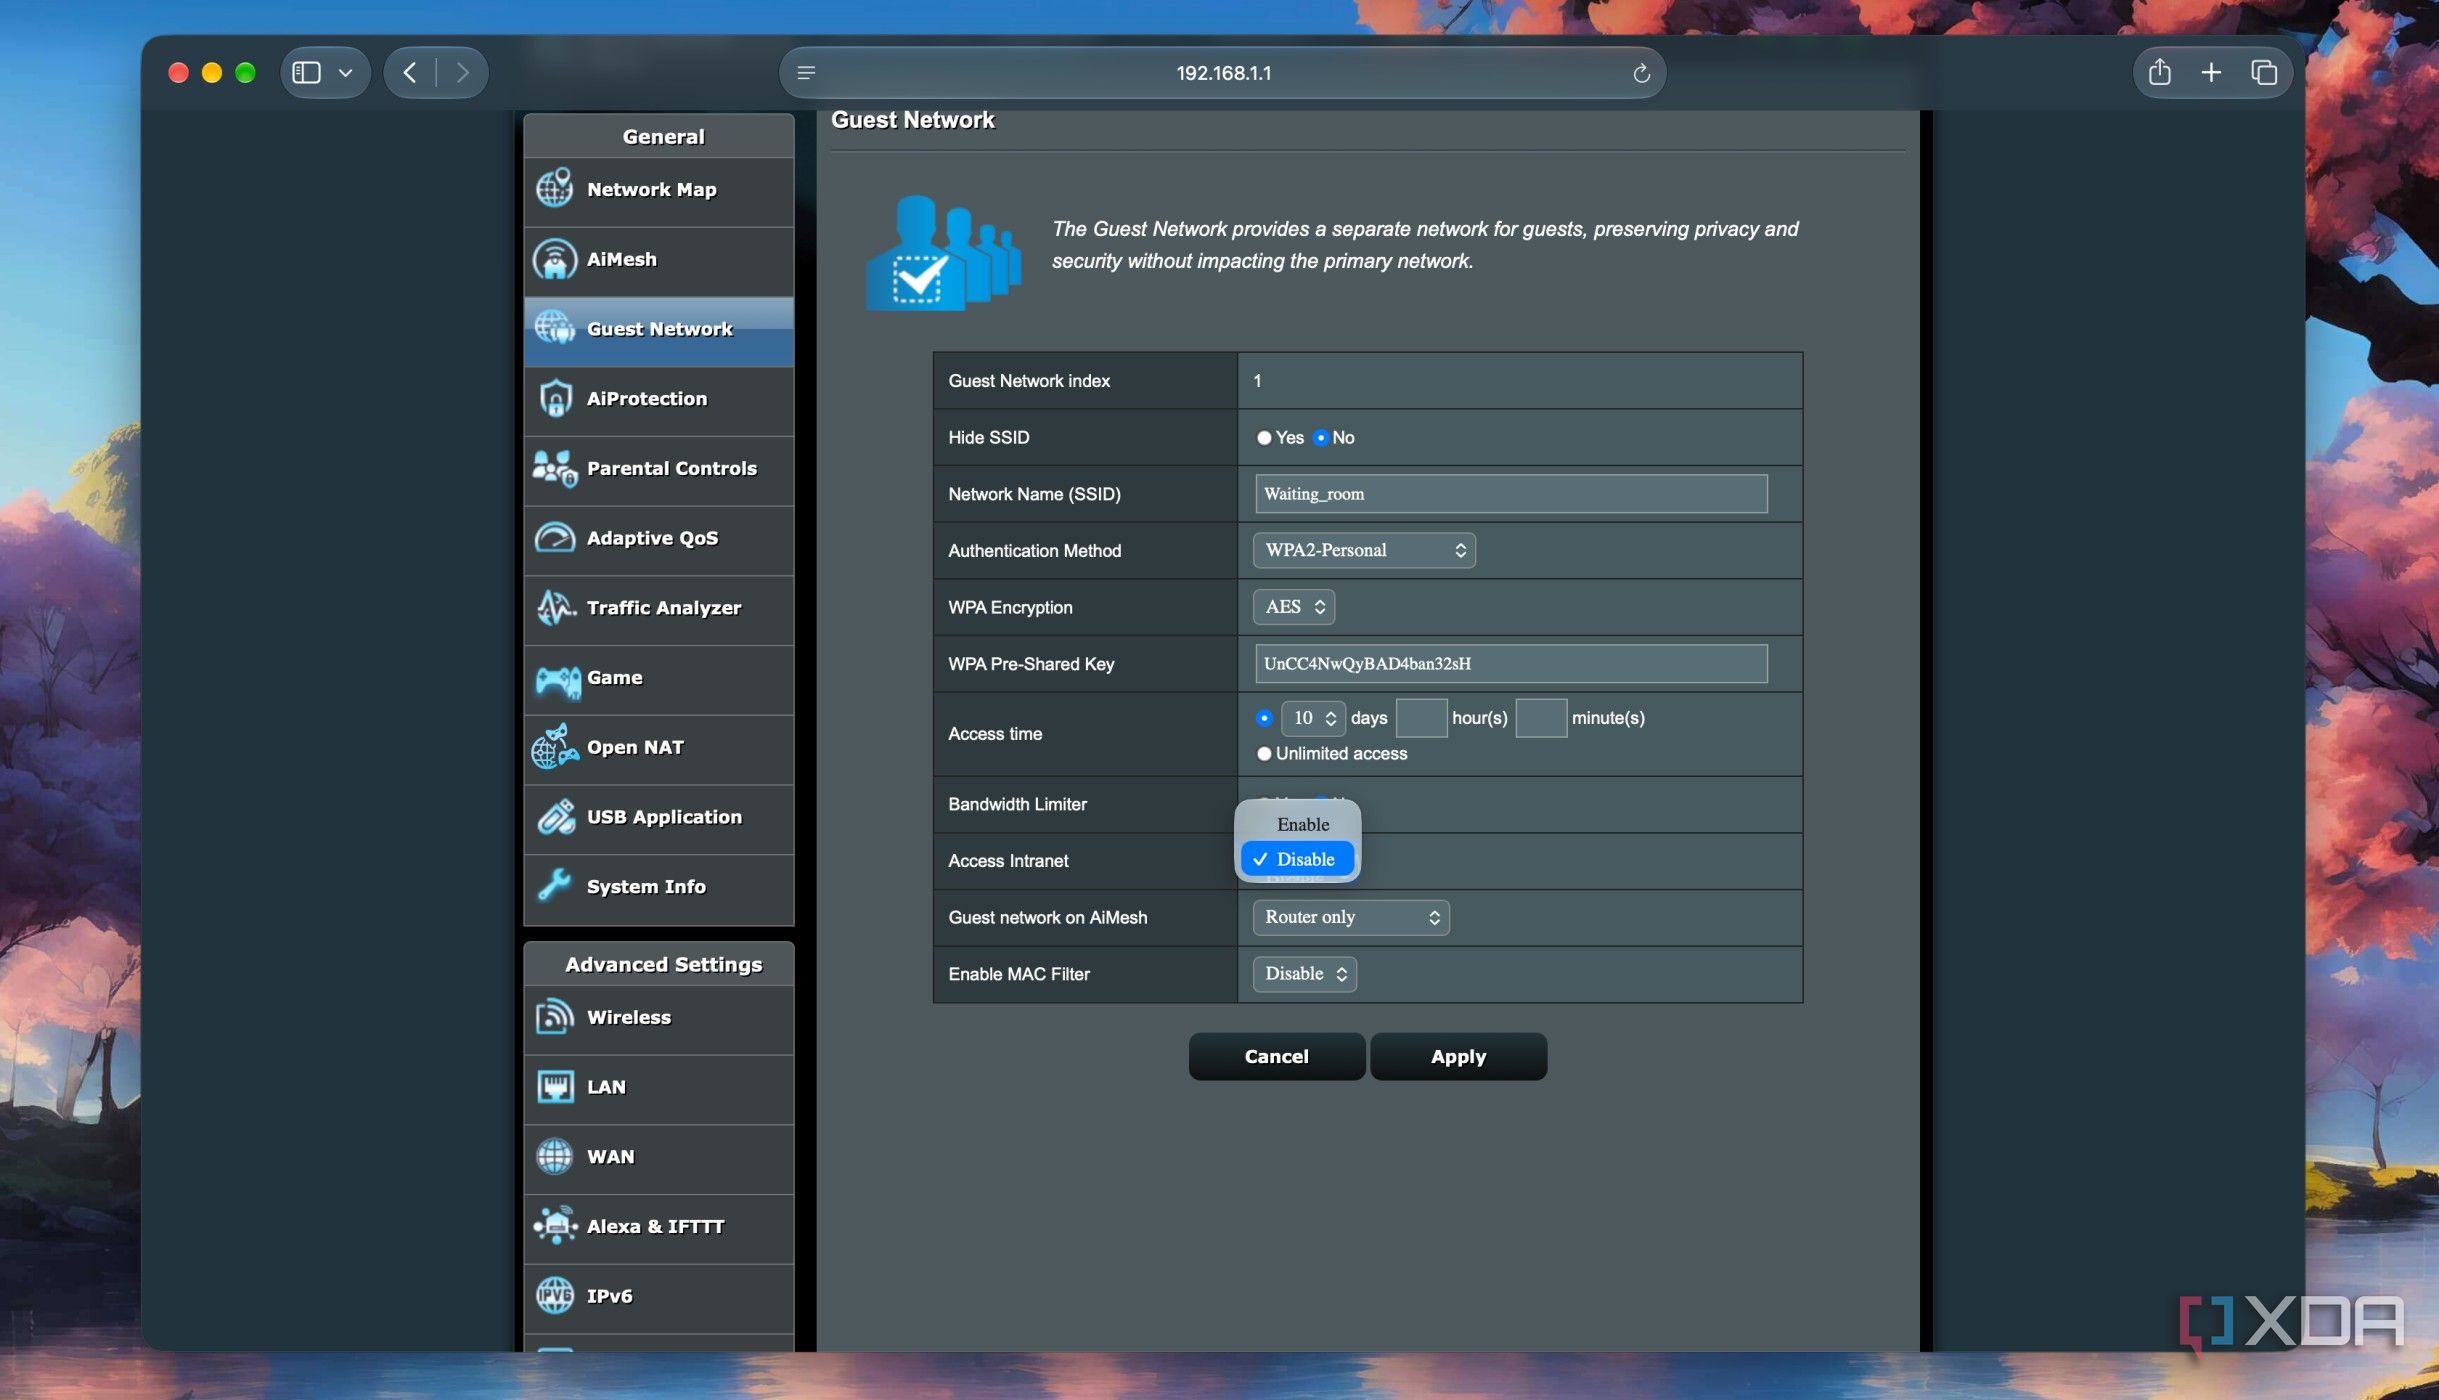This screenshot has height=1400, width=2439.
Task: Click the Adaptive QoS gauge icon
Action: click(x=554, y=538)
